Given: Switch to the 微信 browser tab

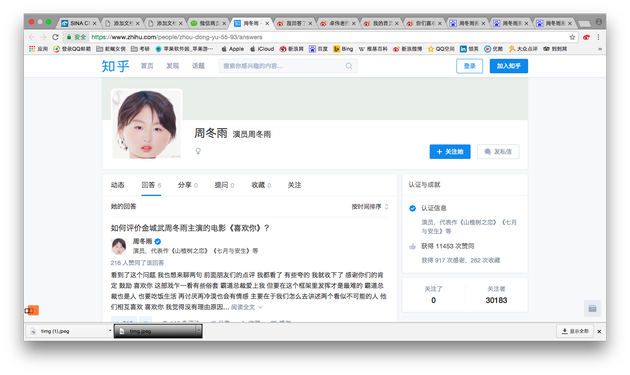Looking at the screenshot, I should click(x=207, y=23).
